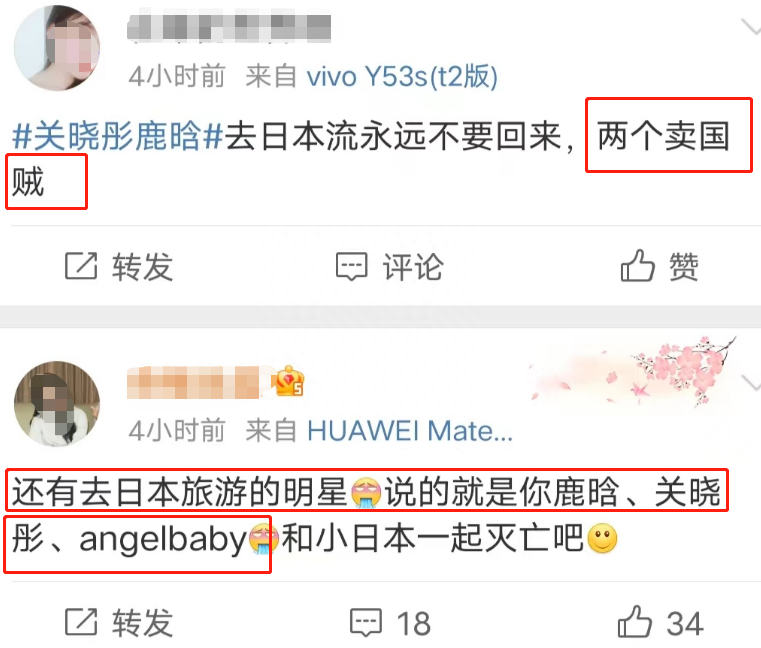Image resolution: width=761 pixels, height=648 pixels.
Task: Click the HUAWEI Mate... source link
Action: (410, 431)
